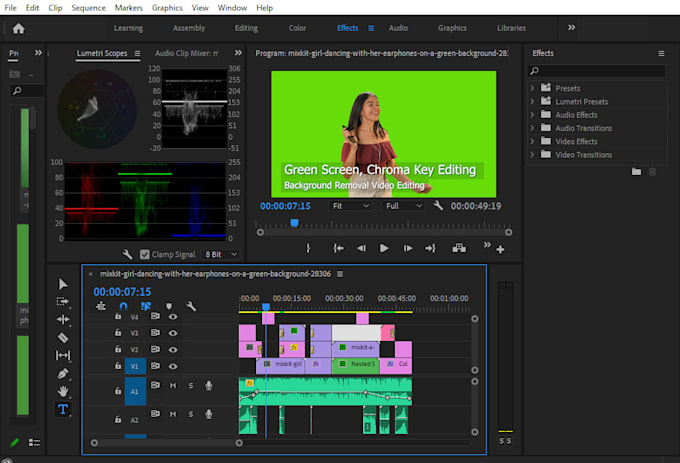
Task: Switch to the Editing workspace
Action: point(246,28)
